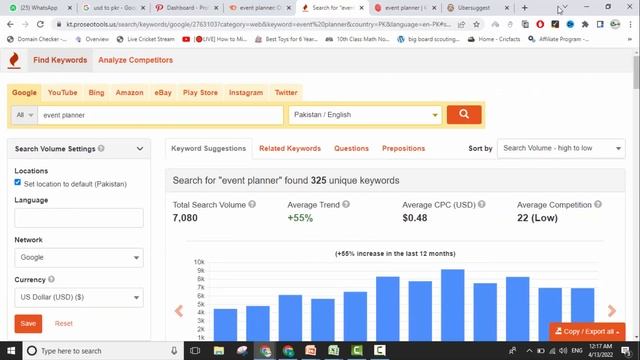Open Chrome extensions puzzle icon
Screen dimensions: 640x360
585,24
